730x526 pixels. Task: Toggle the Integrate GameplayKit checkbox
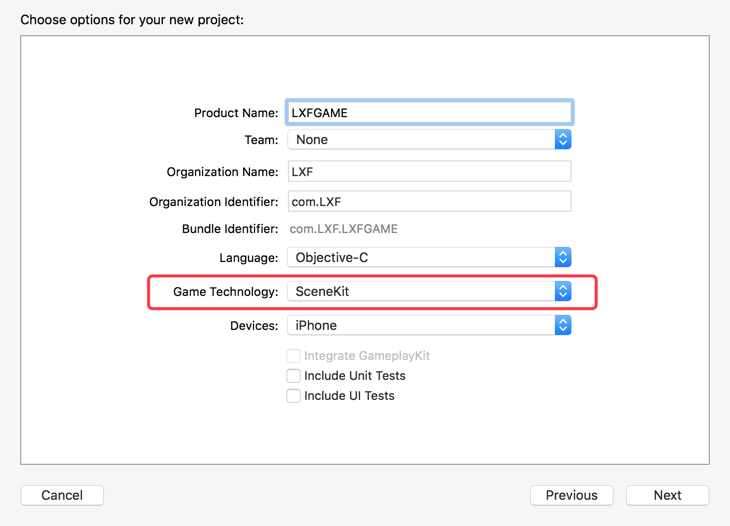pyautogui.click(x=294, y=356)
